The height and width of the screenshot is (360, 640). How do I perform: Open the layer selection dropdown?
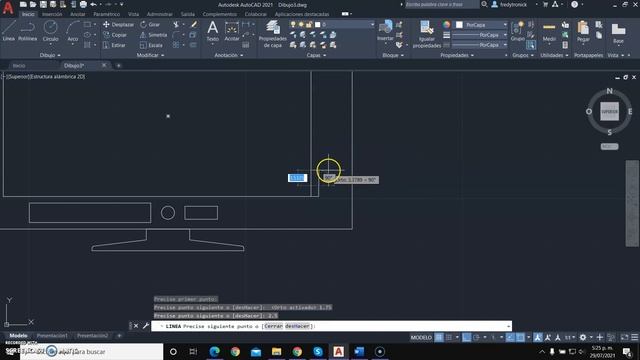pyautogui.click(x=371, y=24)
